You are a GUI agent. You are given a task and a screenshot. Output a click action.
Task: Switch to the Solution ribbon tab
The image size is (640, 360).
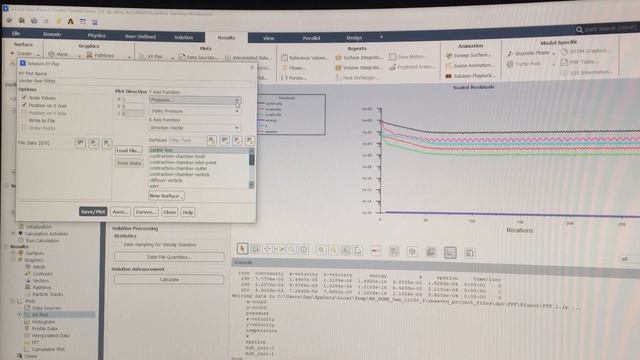[x=184, y=37]
